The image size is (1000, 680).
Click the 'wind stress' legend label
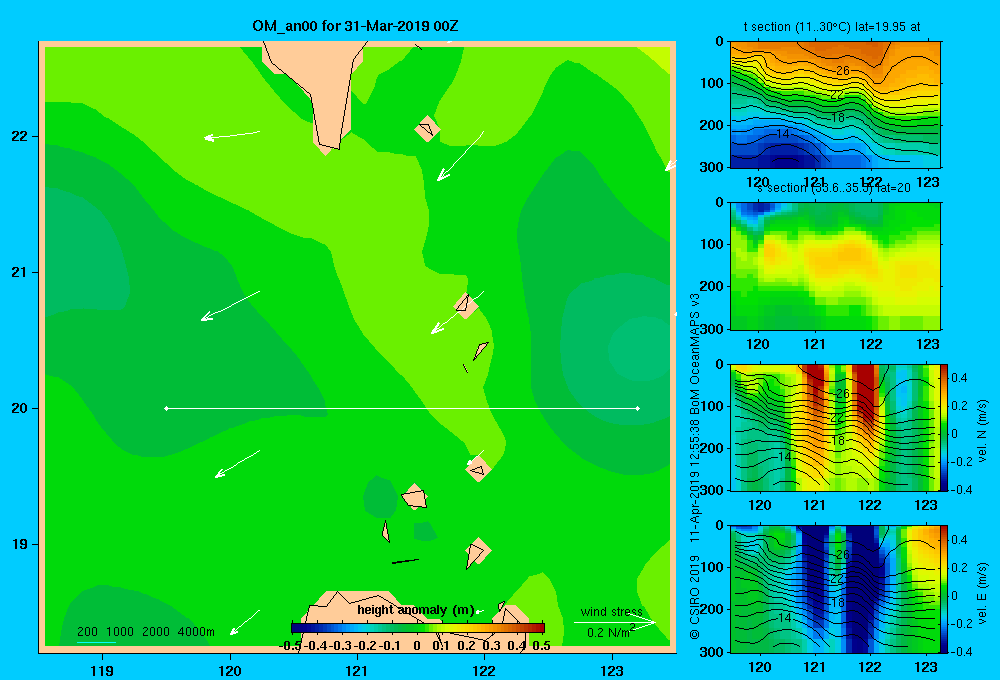coord(611,612)
